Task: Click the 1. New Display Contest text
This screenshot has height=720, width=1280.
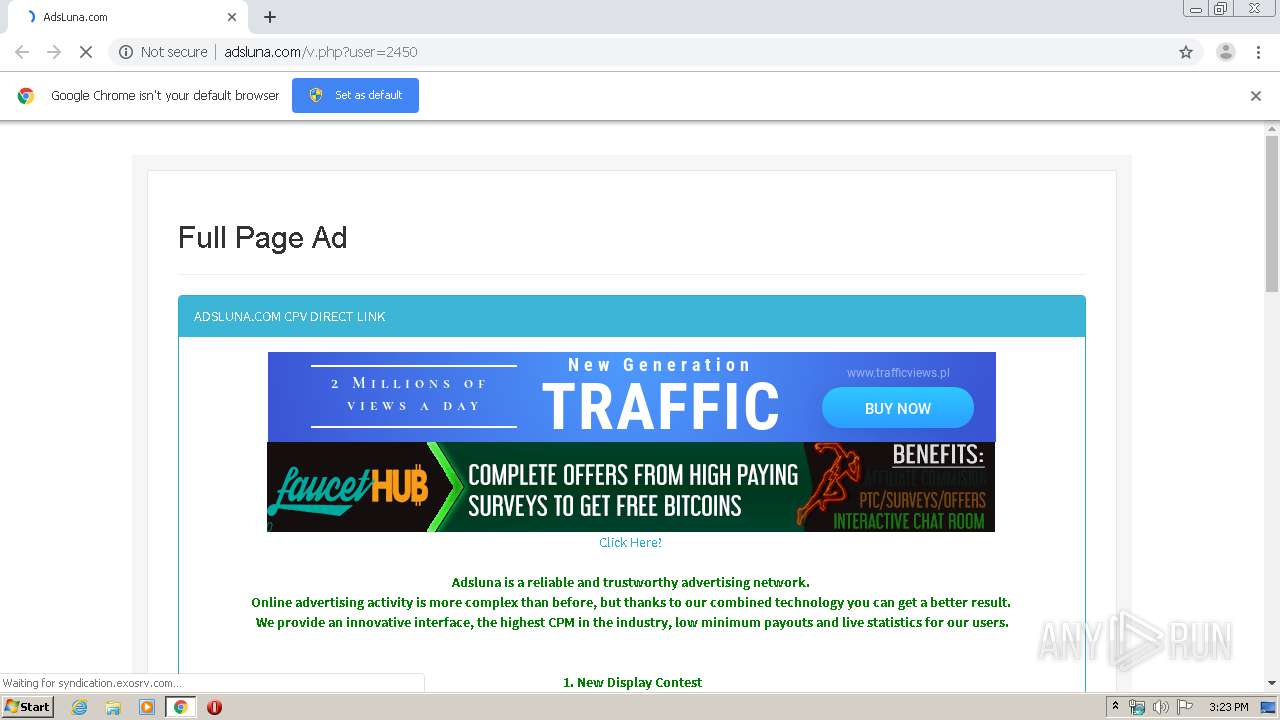Action: click(632, 682)
